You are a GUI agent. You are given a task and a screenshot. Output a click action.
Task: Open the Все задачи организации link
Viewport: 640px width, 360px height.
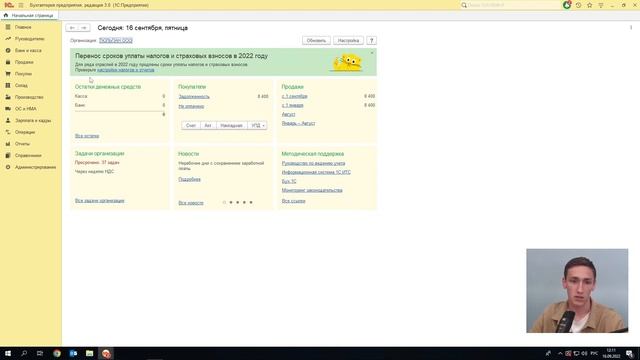100,200
